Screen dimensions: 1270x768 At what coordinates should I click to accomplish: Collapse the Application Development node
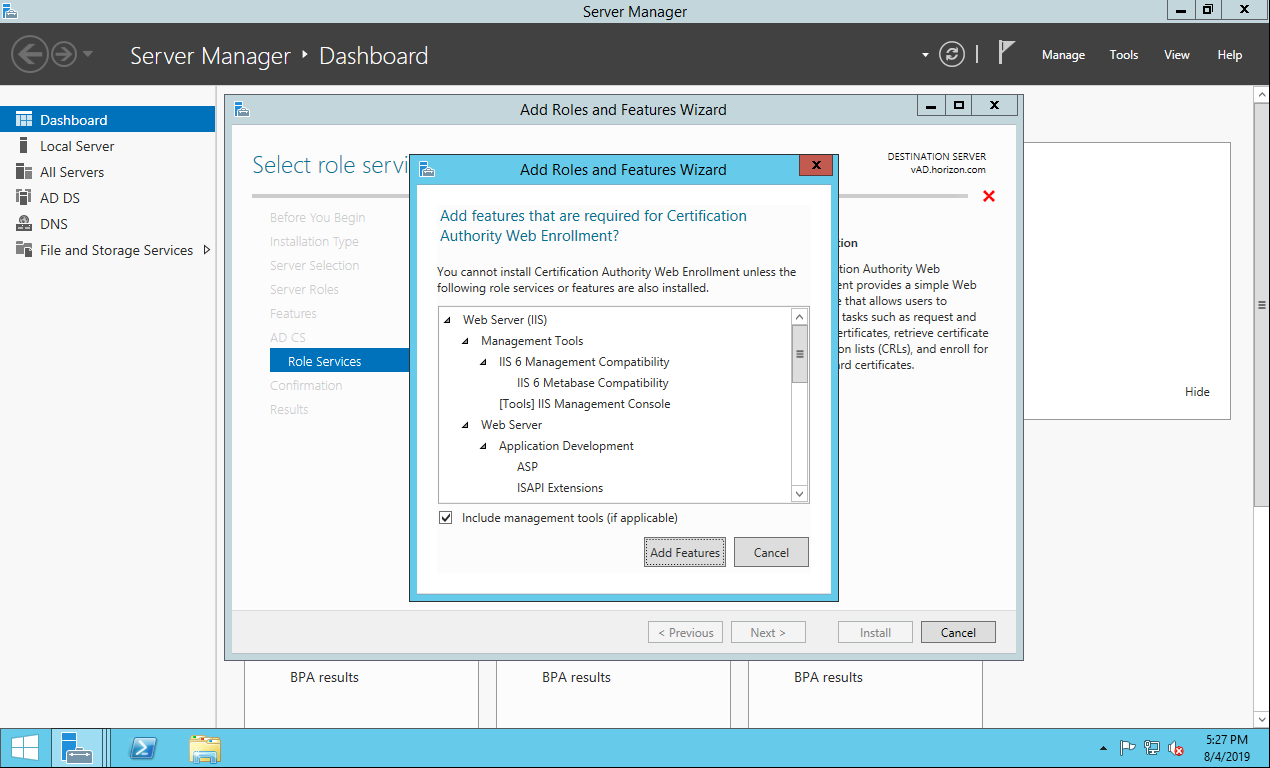pos(483,446)
